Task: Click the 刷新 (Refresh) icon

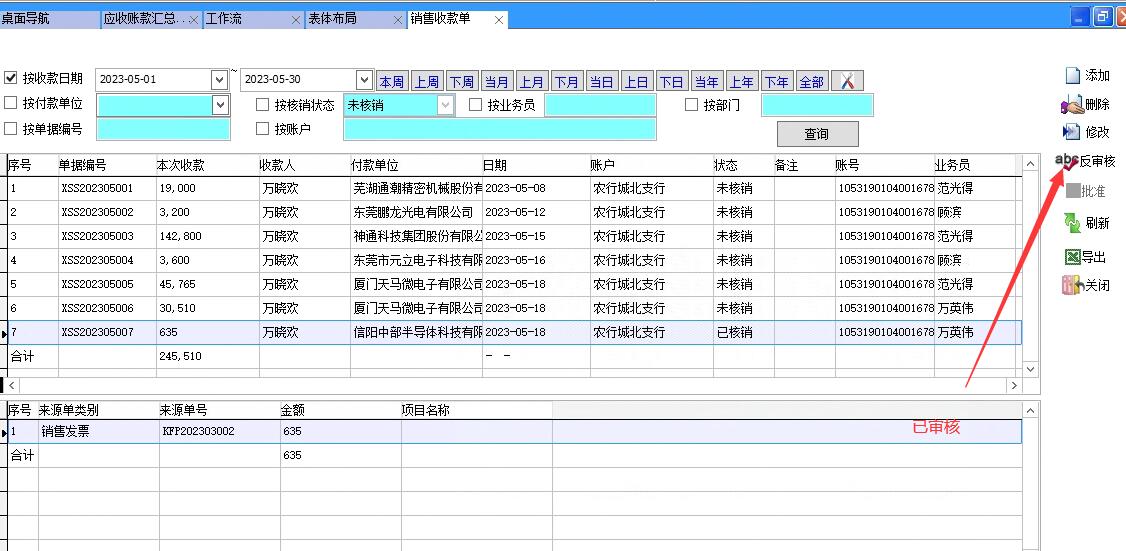Action: [1072, 223]
